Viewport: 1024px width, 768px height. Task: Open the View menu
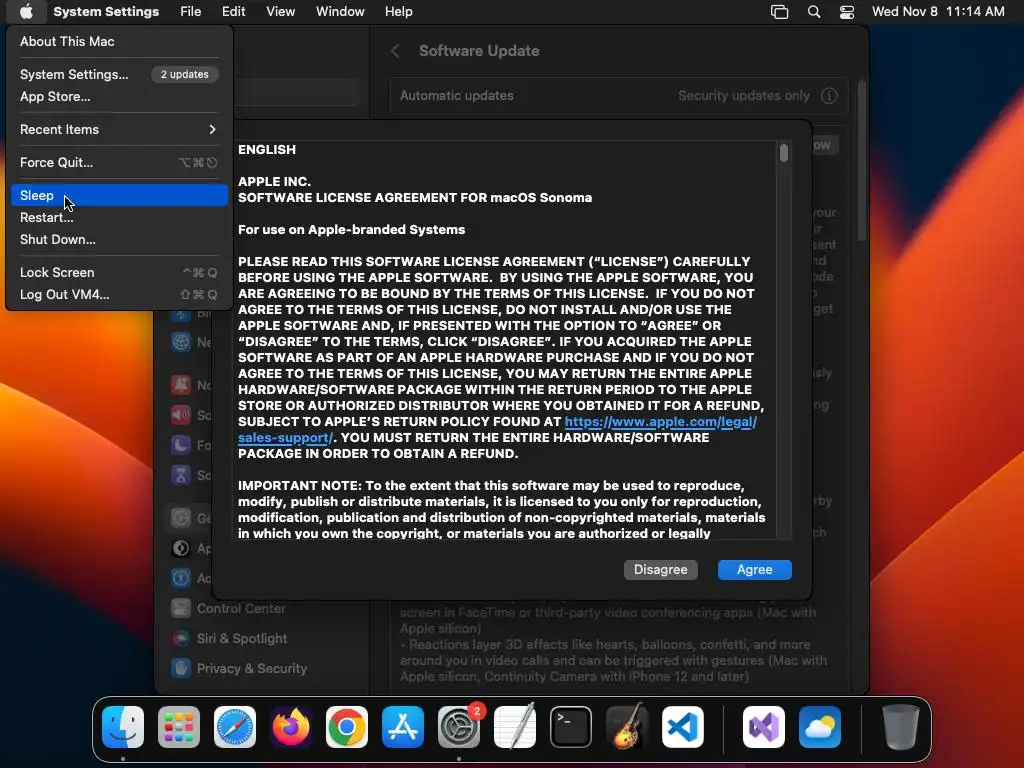(x=280, y=12)
